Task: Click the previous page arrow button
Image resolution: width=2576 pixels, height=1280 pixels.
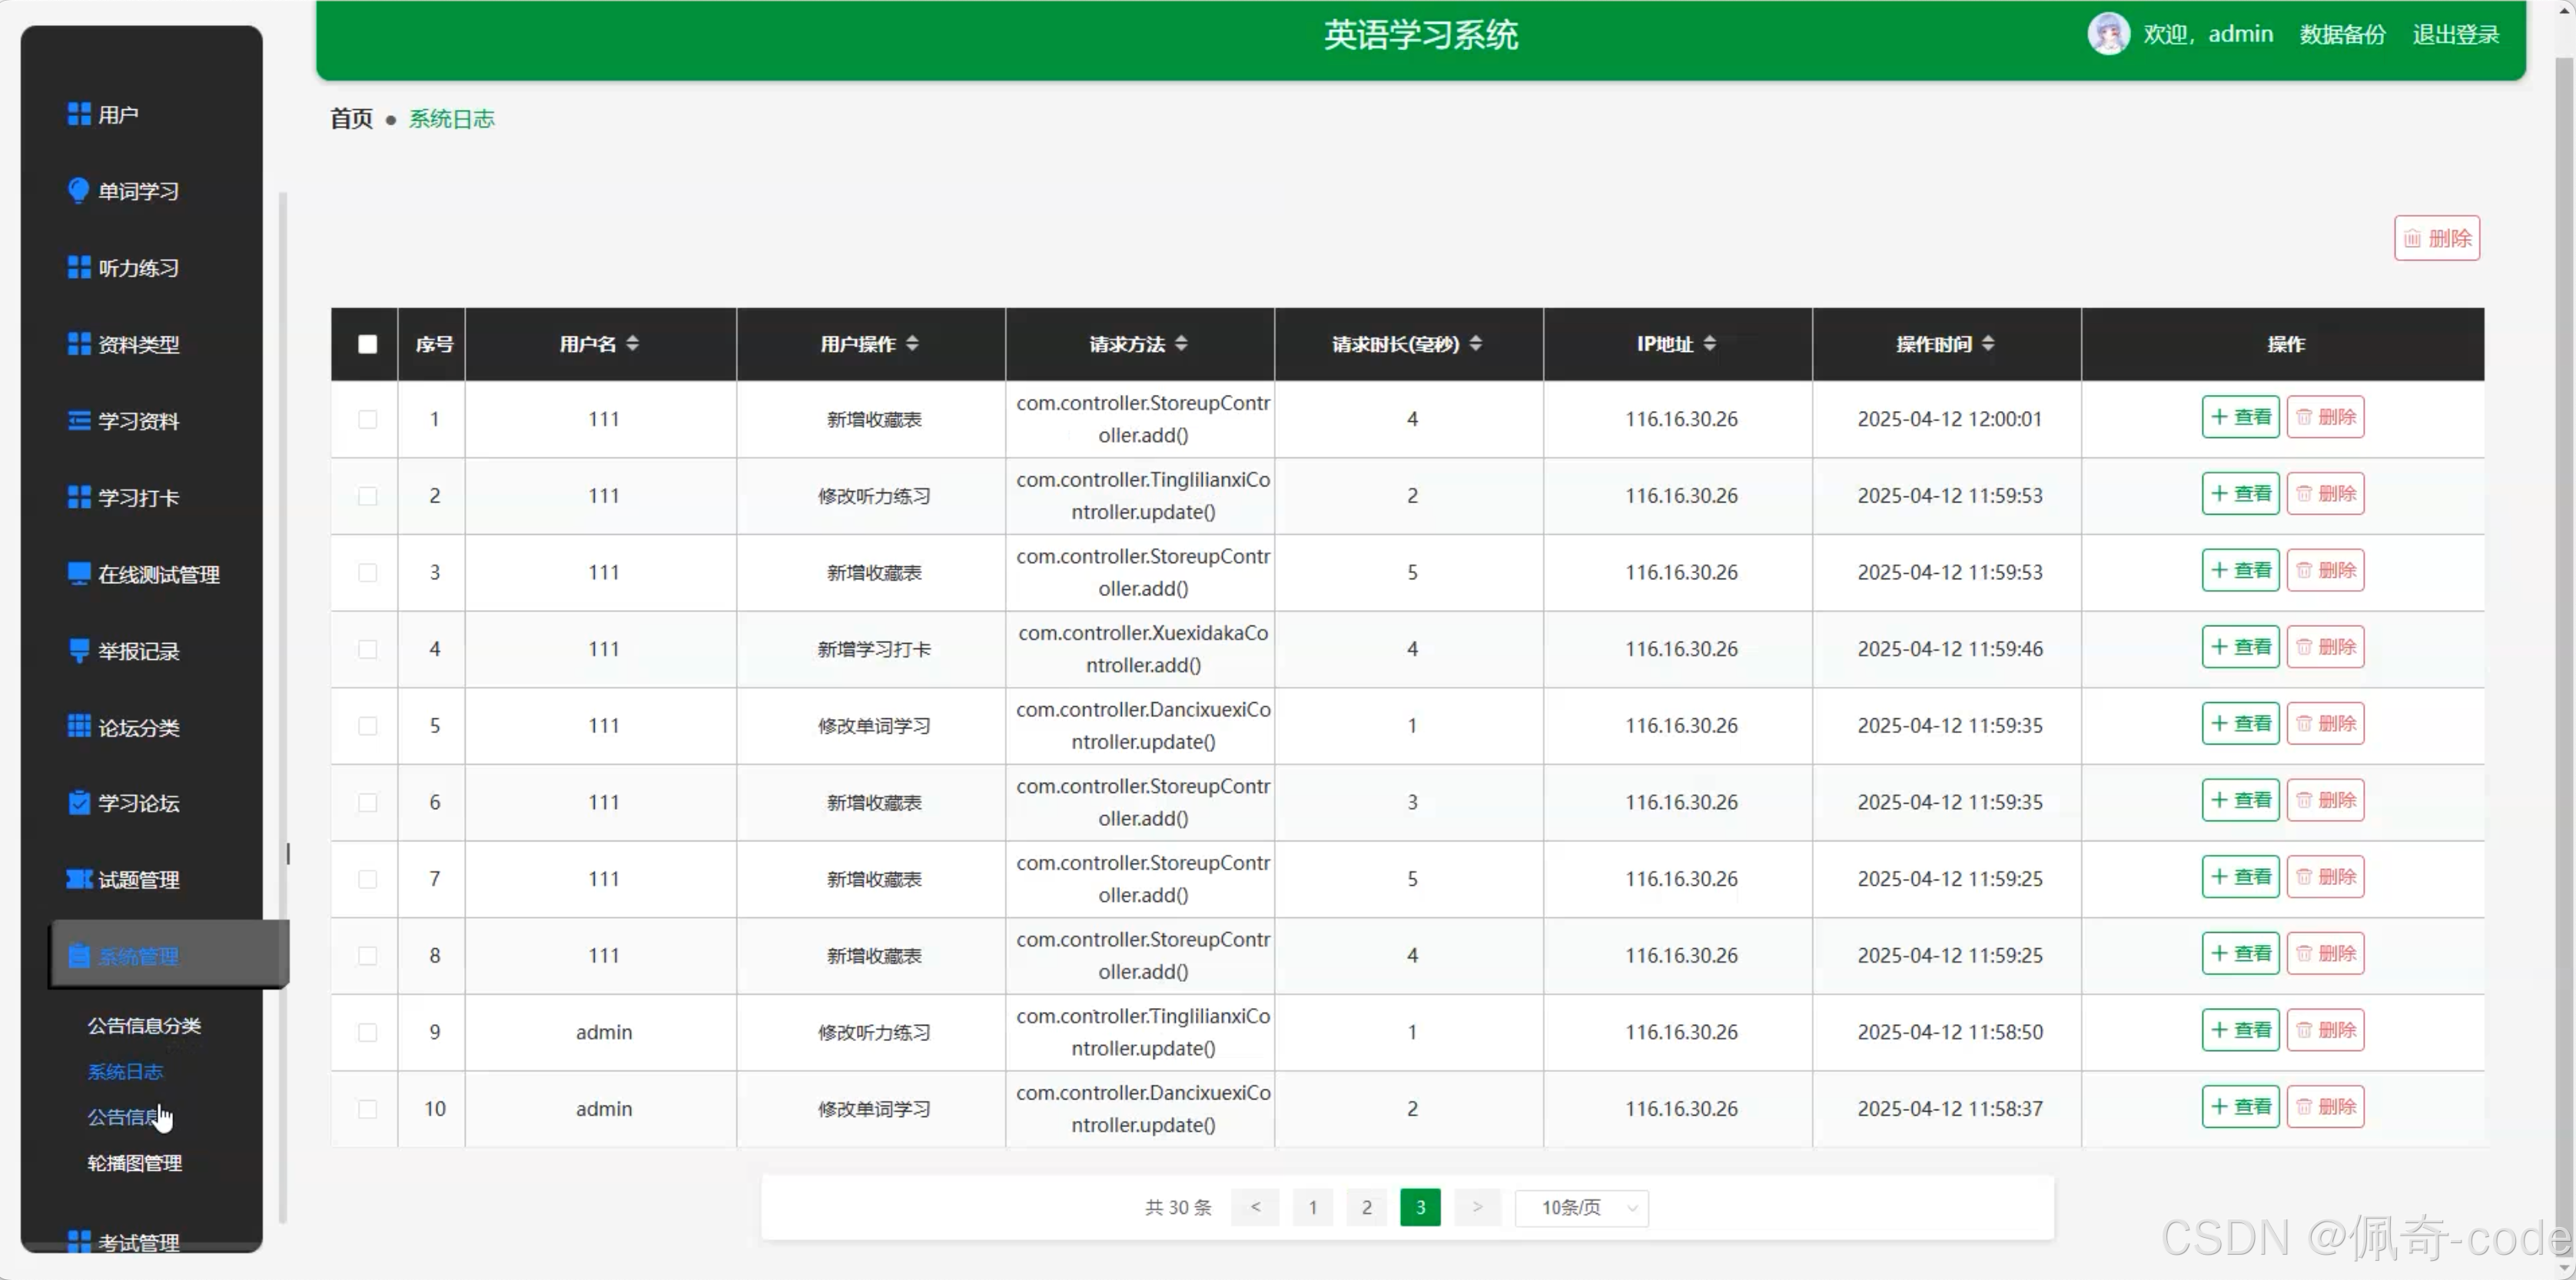Action: pyautogui.click(x=1255, y=1207)
